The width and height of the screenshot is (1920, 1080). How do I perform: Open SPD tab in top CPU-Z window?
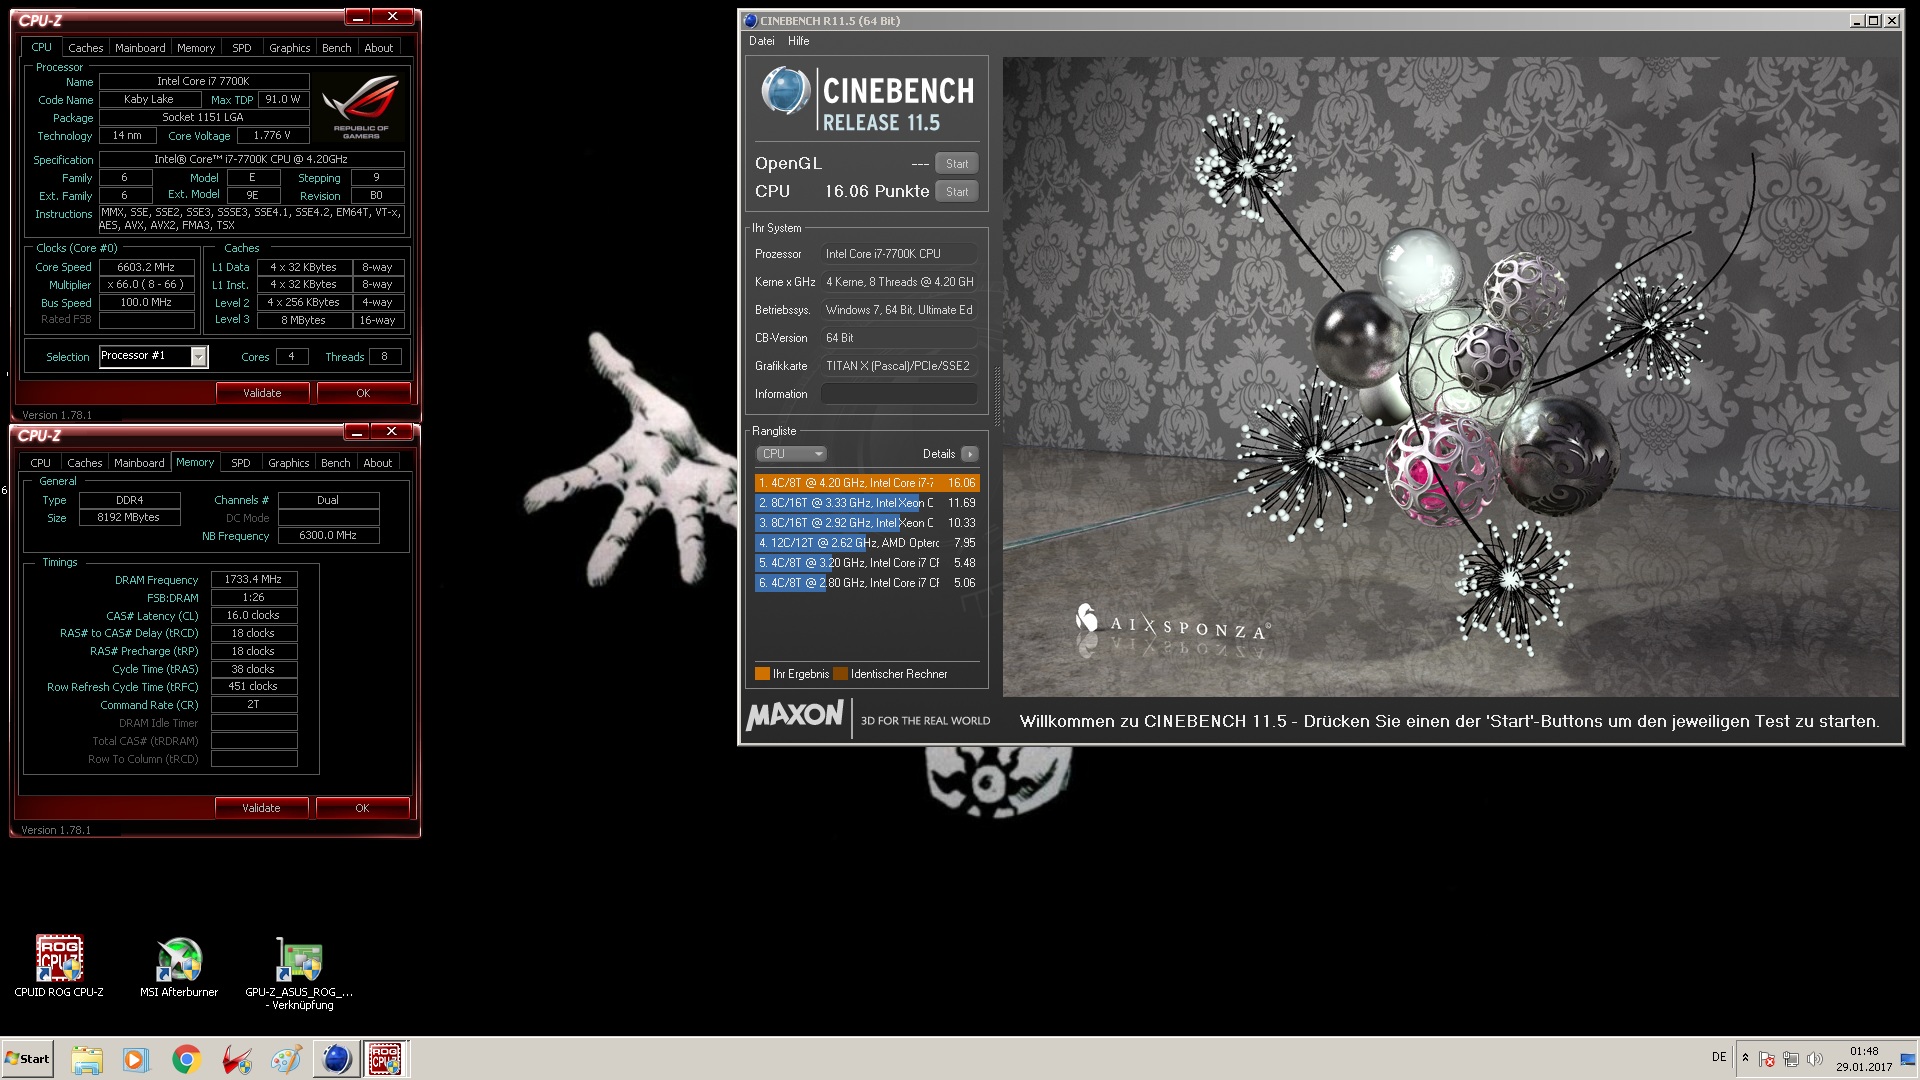point(242,48)
